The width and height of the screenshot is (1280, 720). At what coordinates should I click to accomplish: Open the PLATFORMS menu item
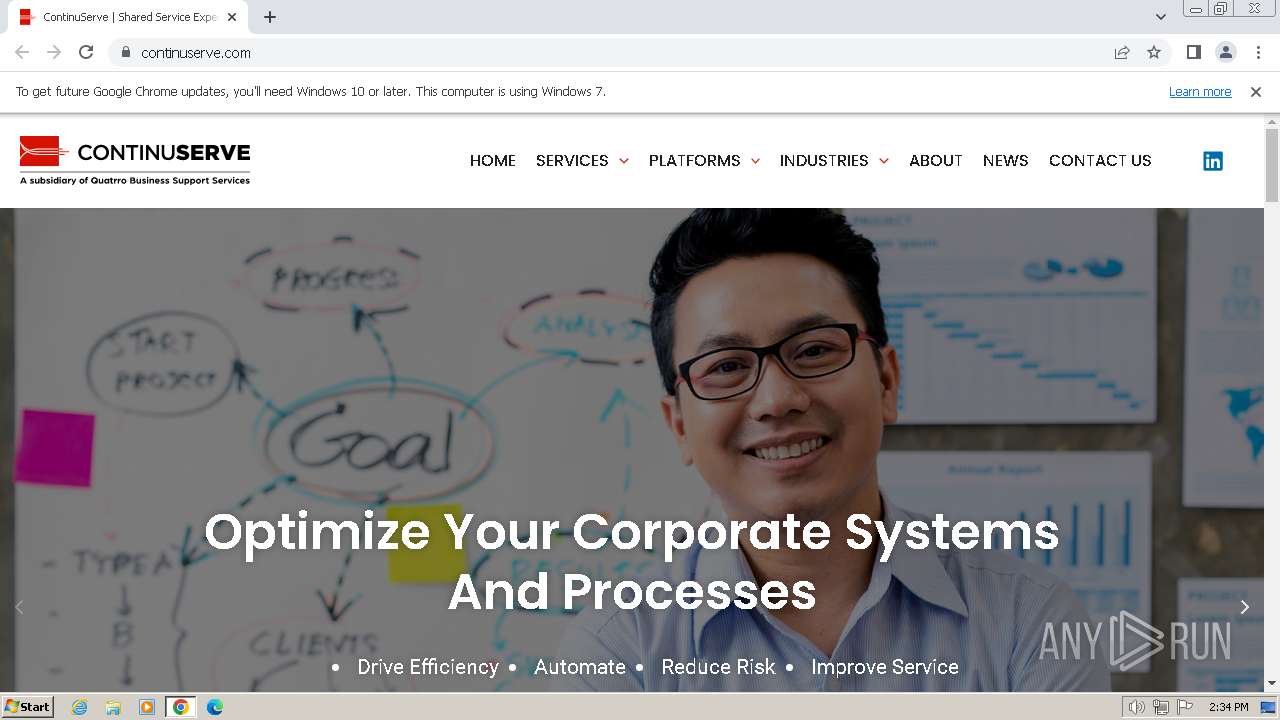pos(694,161)
